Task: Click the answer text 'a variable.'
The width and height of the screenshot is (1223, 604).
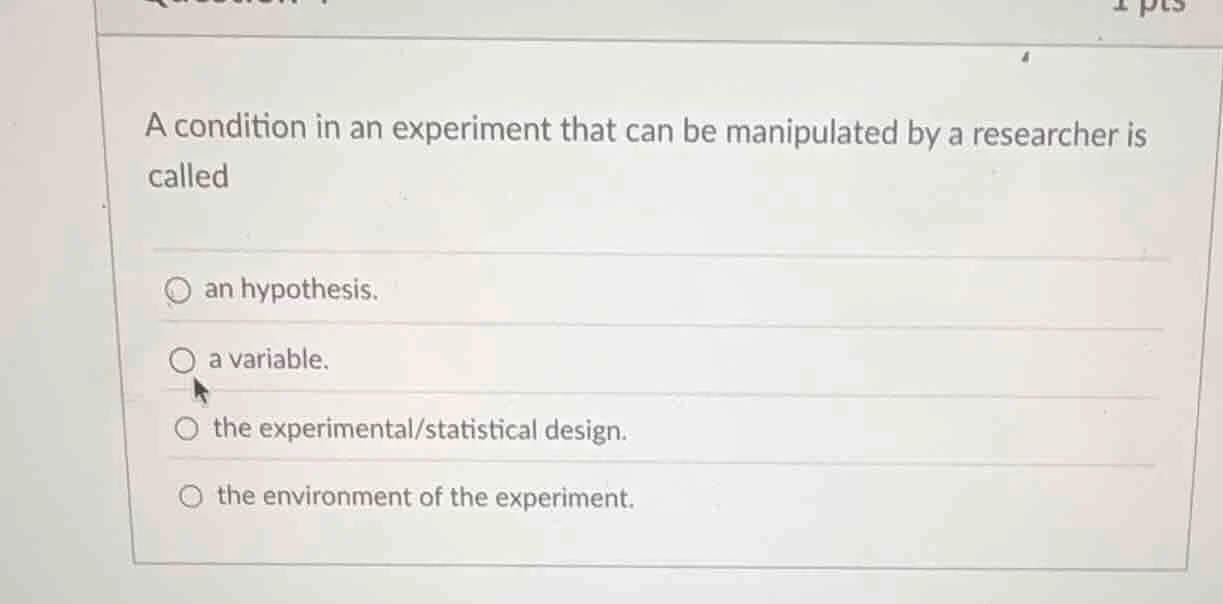Action: [267, 359]
